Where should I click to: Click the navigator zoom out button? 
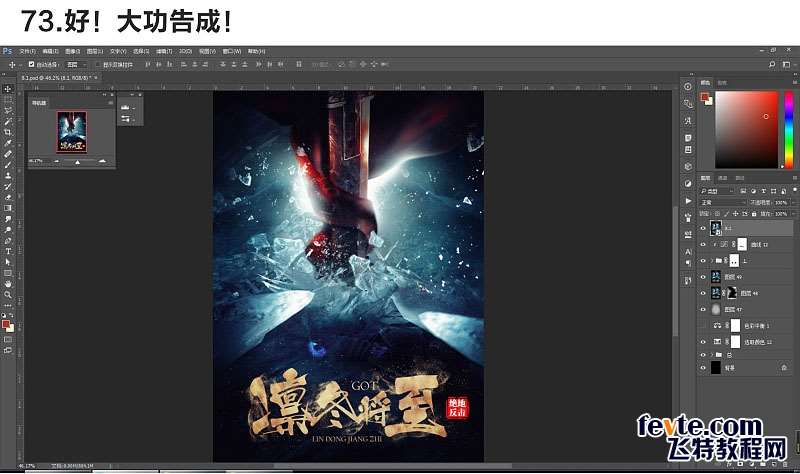57,161
